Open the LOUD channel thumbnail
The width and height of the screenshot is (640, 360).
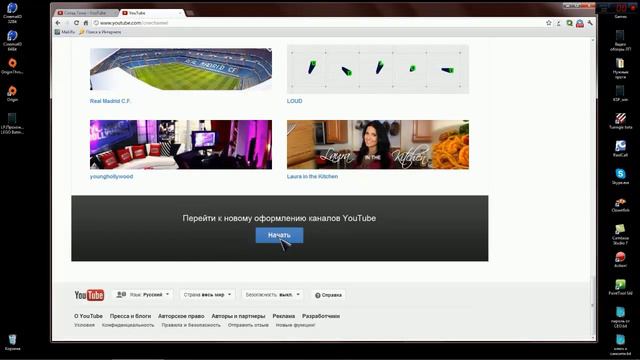point(378,69)
